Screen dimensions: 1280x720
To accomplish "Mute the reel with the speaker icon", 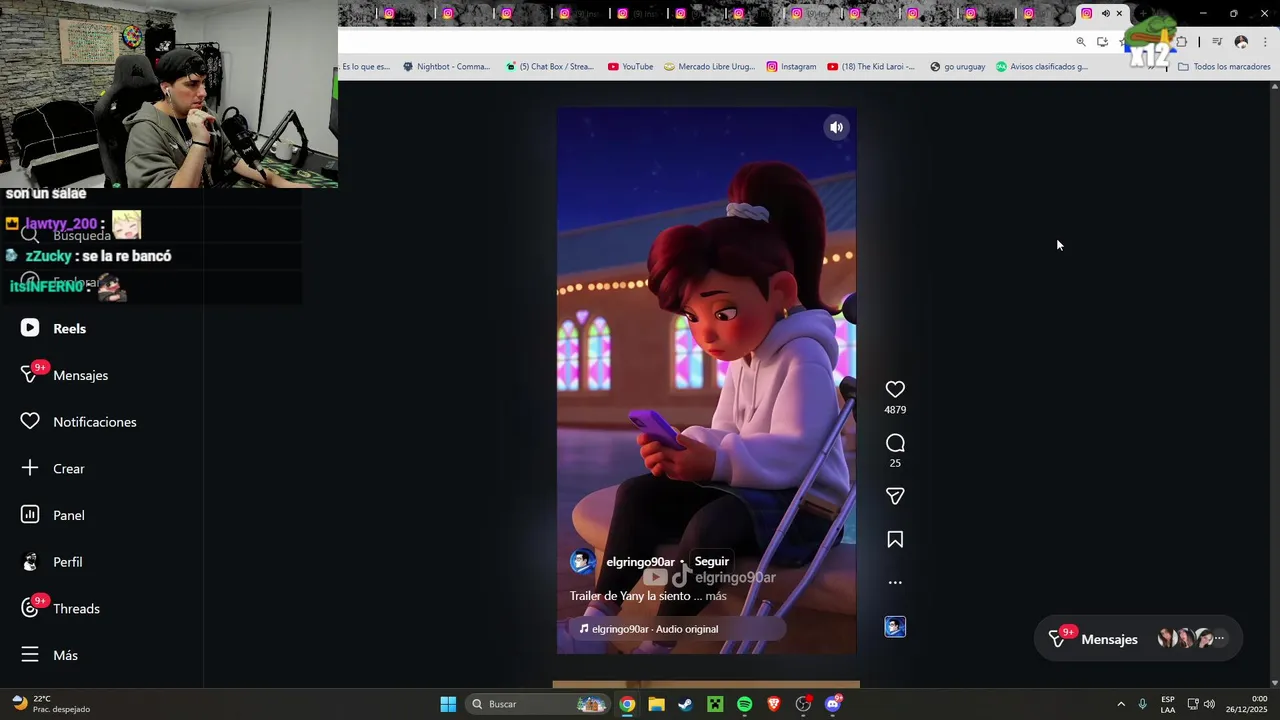I will click(836, 127).
